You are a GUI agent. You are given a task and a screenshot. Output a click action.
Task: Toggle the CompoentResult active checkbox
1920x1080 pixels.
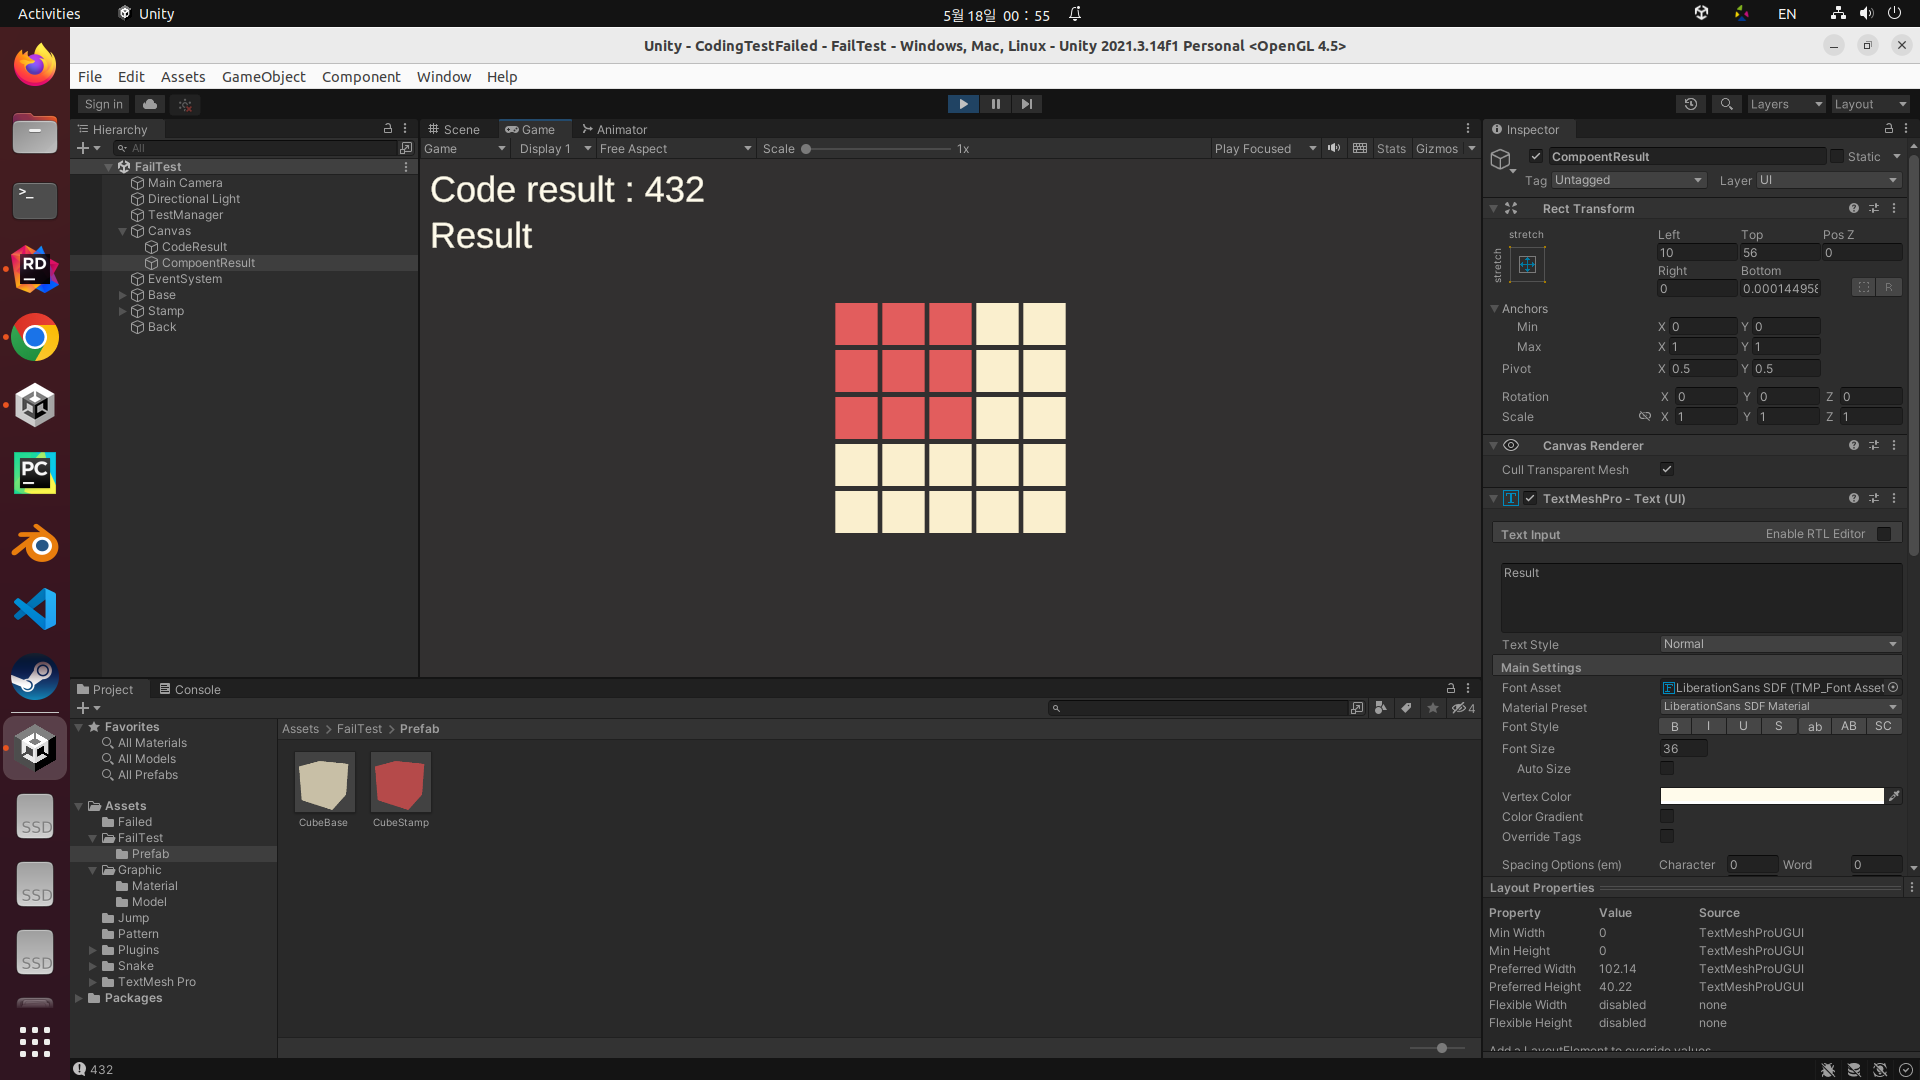(x=1536, y=156)
